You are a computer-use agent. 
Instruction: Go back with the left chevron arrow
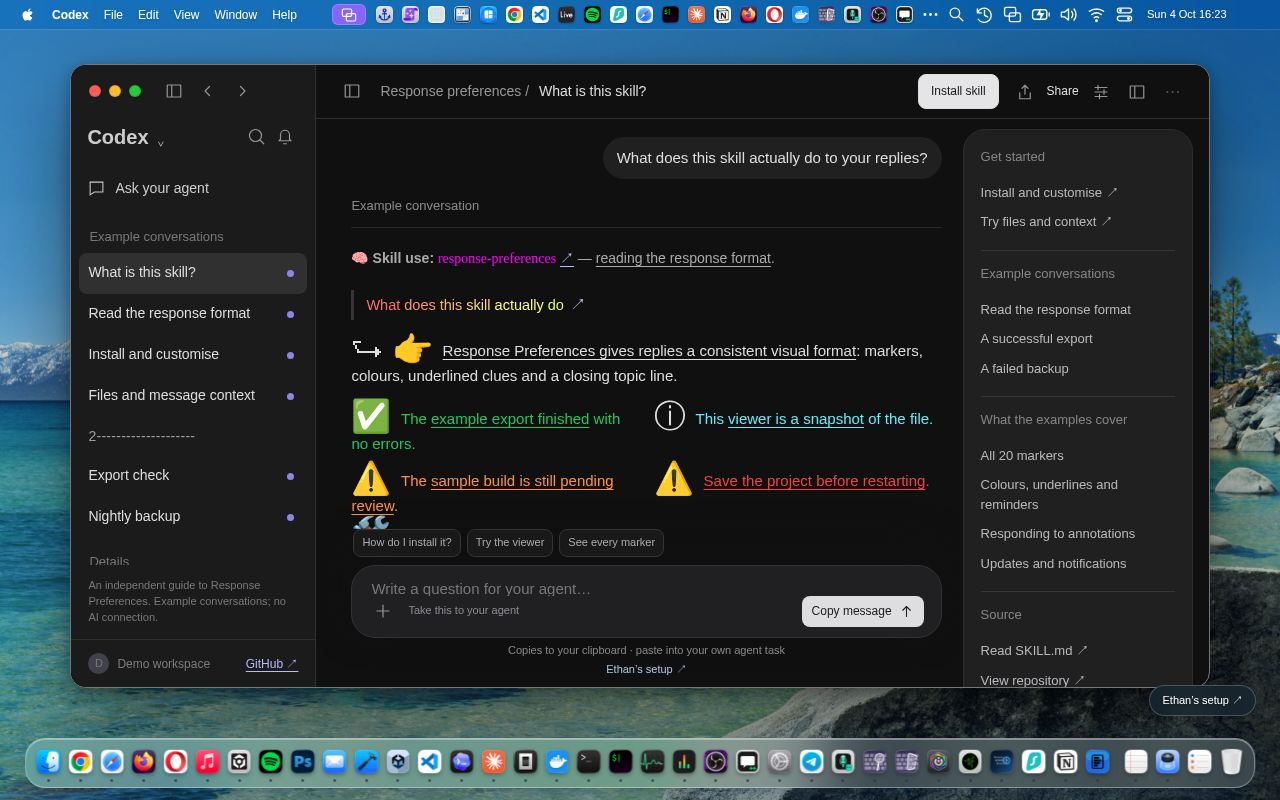point(208,91)
